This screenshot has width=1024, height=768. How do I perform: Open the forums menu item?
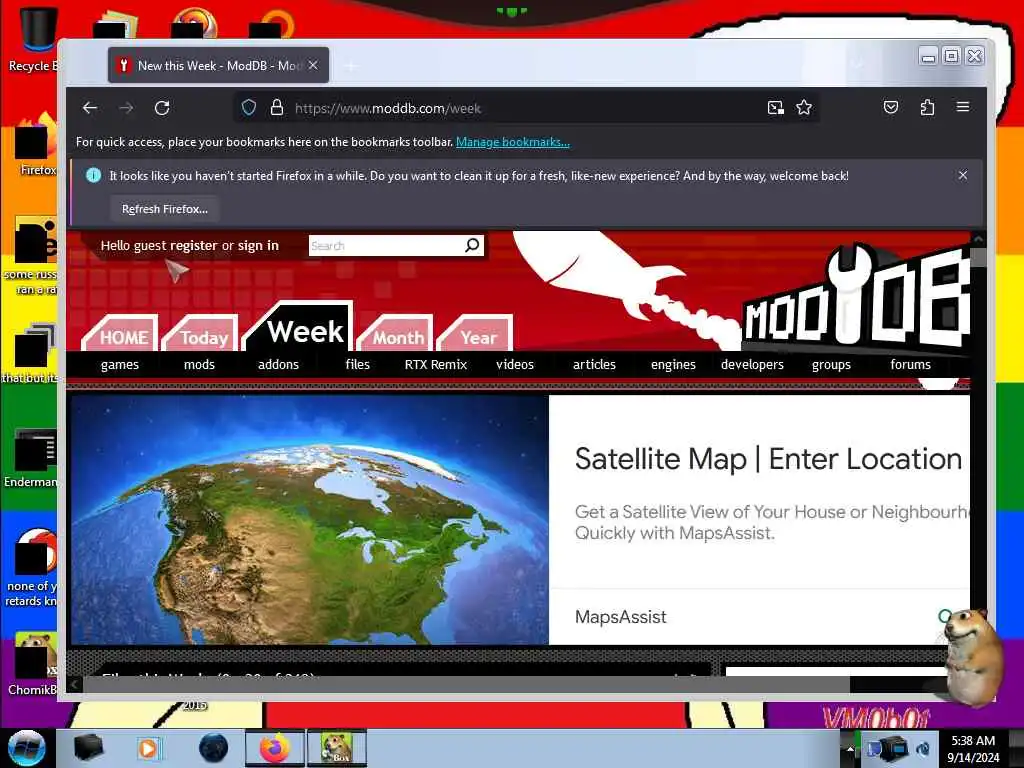pyautogui.click(x=910, y=364)
